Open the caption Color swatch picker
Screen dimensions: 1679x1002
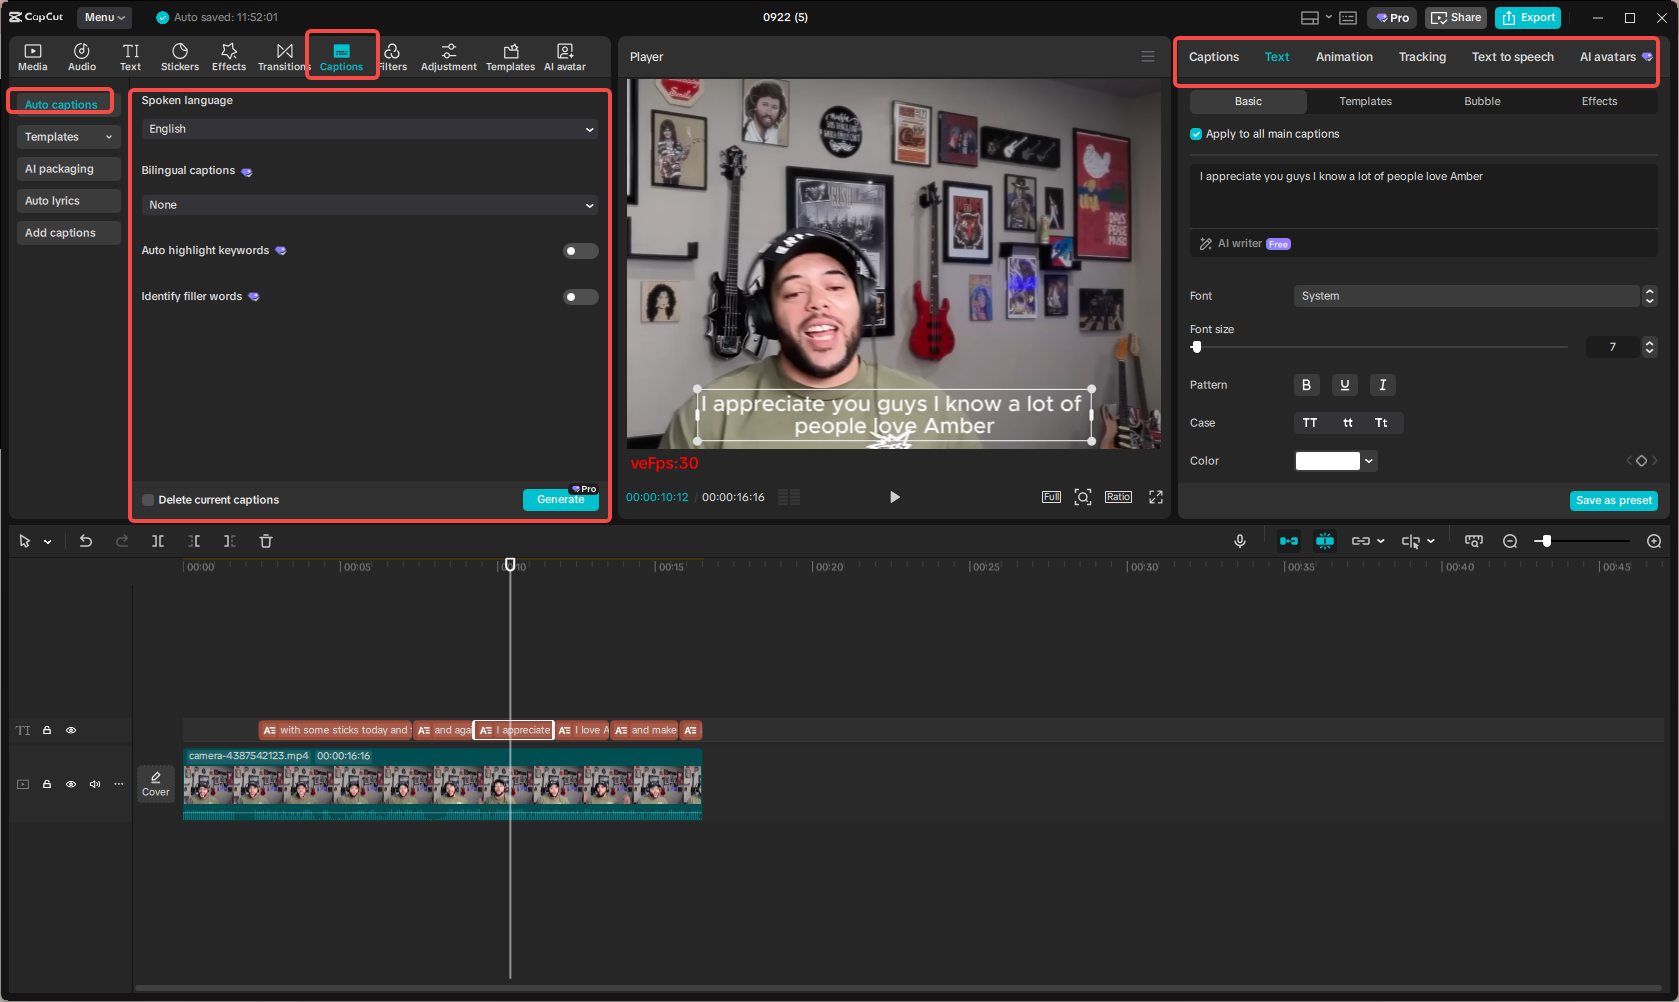pos(1327,461)
